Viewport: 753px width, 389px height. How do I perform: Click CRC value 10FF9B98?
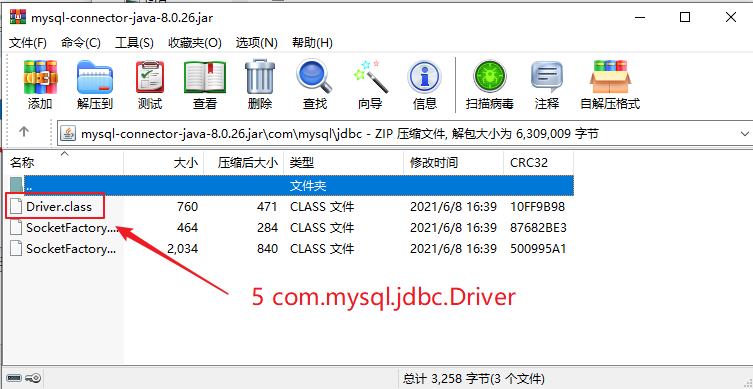pos(537,207)
